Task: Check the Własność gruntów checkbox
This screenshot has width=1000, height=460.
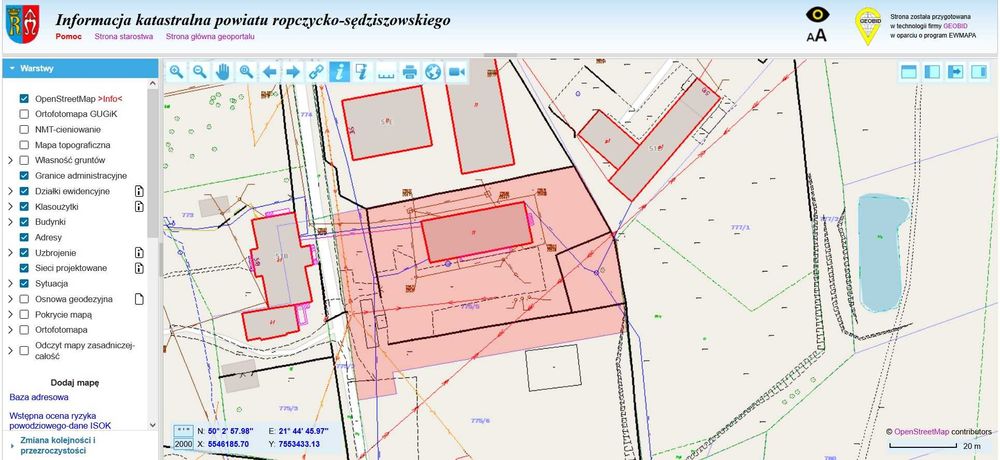Action: click(24, 160)
